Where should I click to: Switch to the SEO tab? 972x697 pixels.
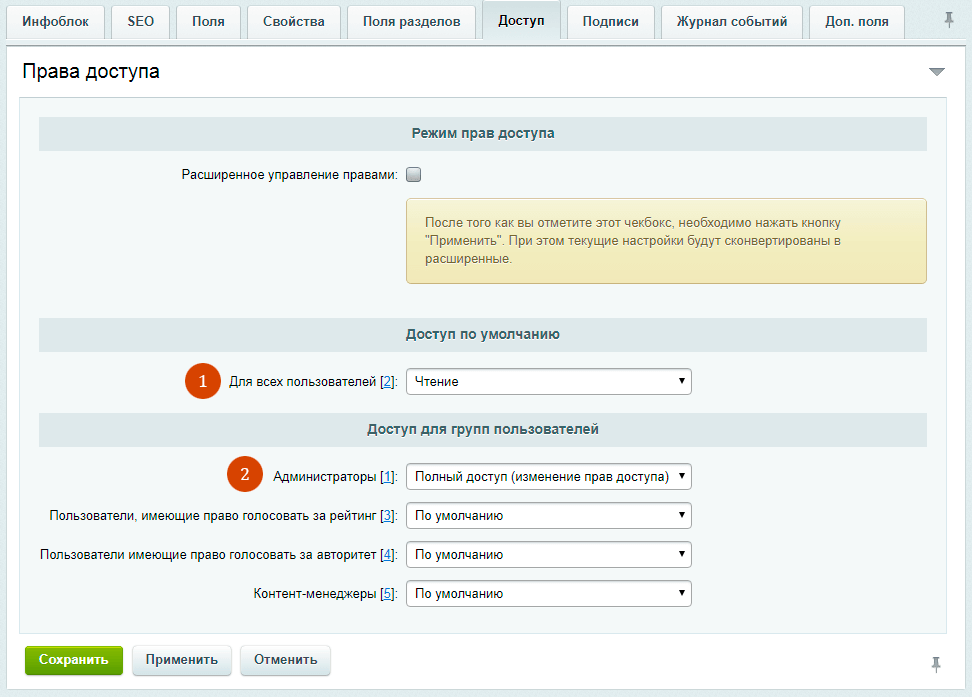tap(141, 21)
